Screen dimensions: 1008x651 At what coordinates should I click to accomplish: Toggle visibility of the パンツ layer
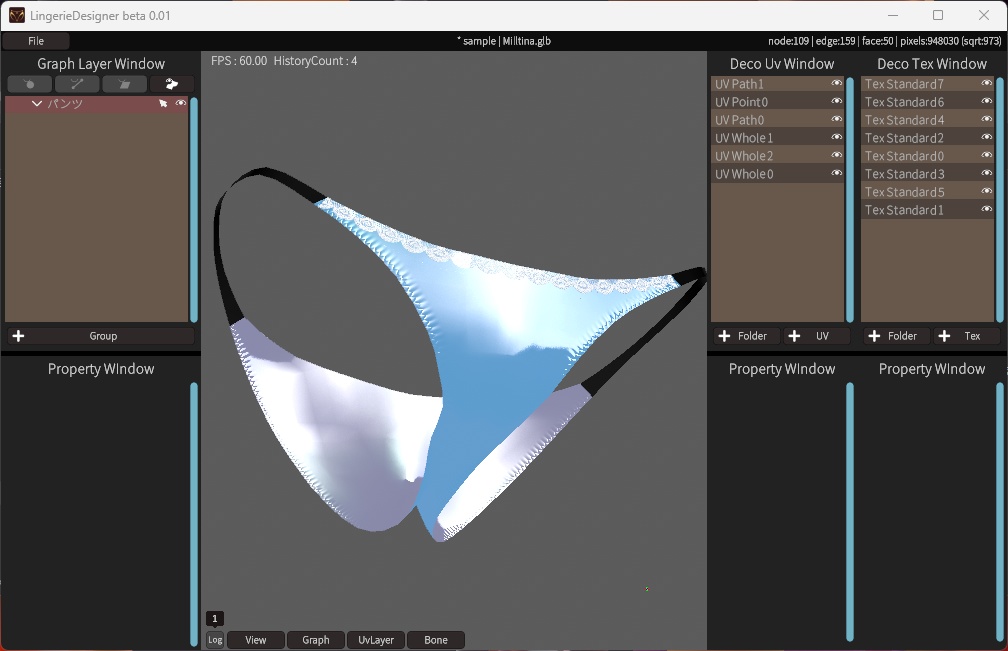[181, 103]
